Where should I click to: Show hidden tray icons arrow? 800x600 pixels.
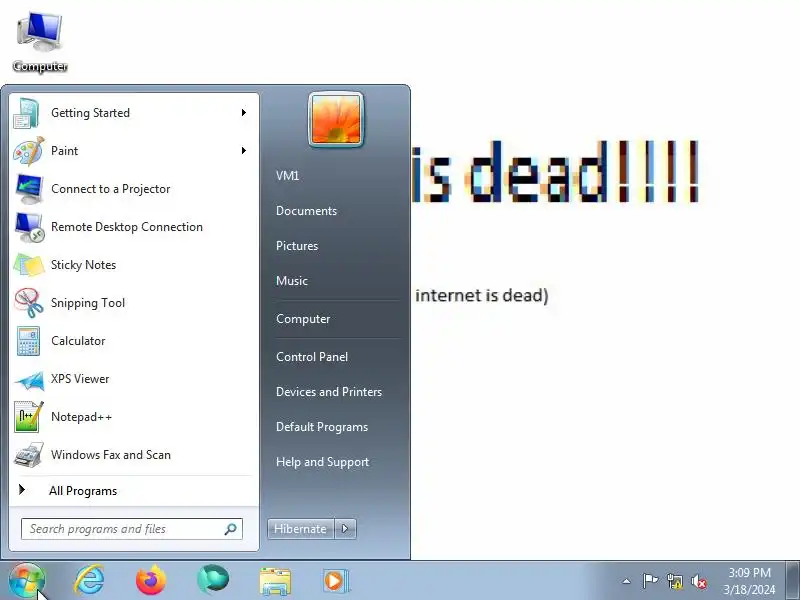point(627,581)
